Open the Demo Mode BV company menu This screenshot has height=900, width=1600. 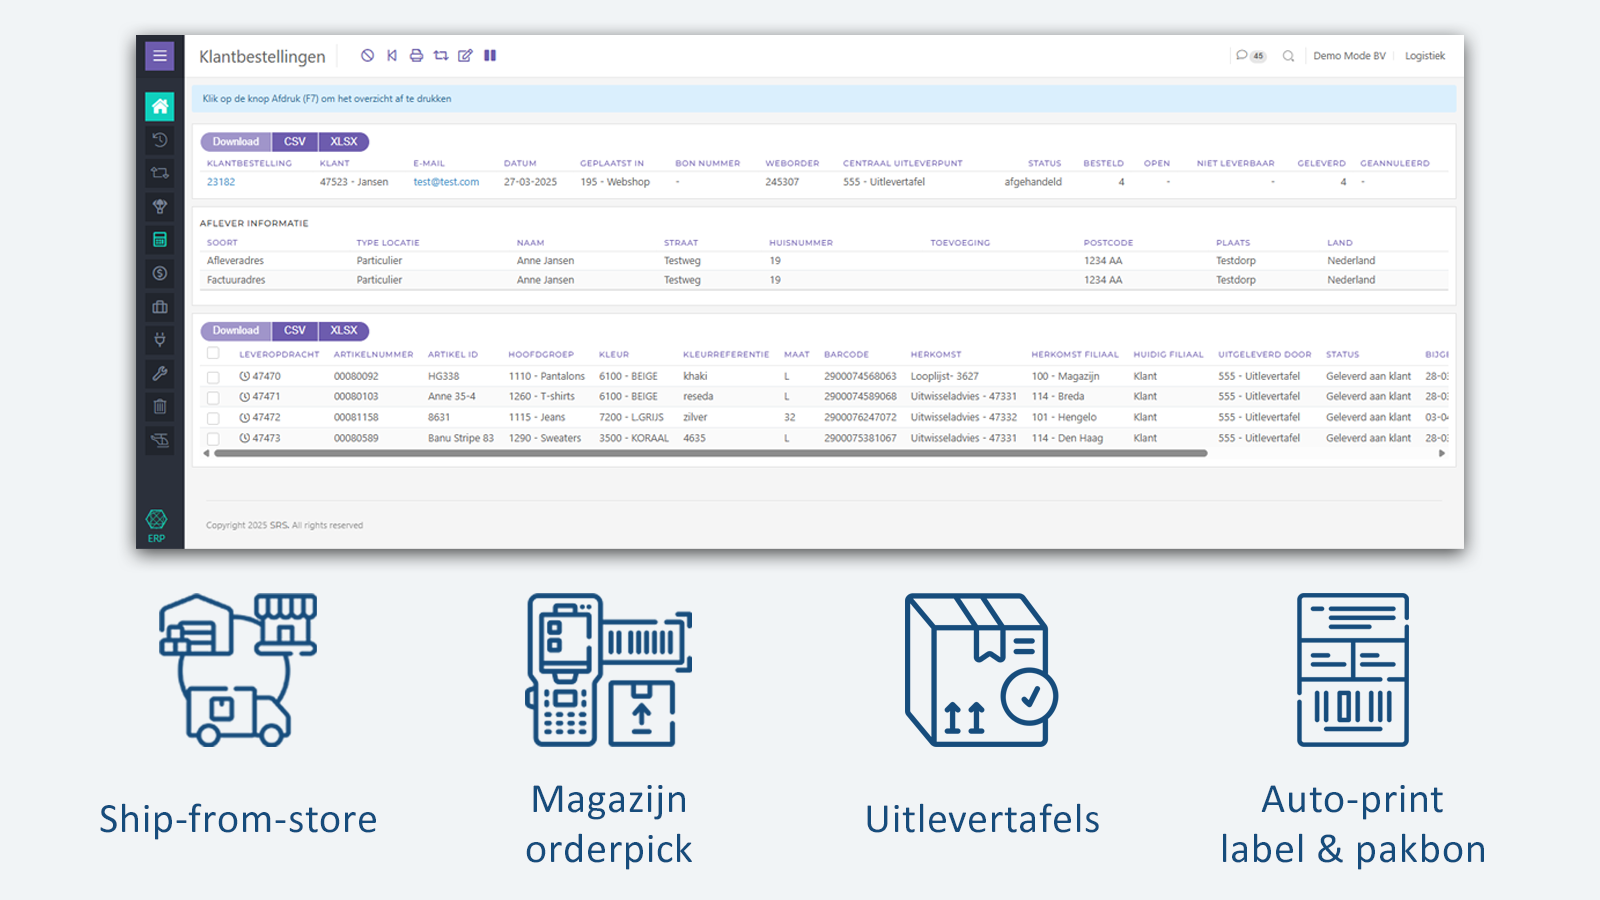(1349, 56)
